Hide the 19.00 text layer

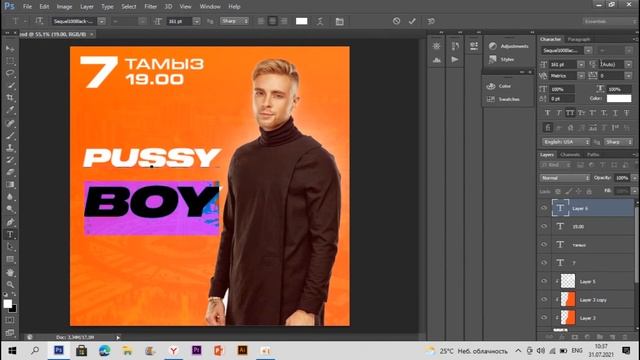coord(544,227)
